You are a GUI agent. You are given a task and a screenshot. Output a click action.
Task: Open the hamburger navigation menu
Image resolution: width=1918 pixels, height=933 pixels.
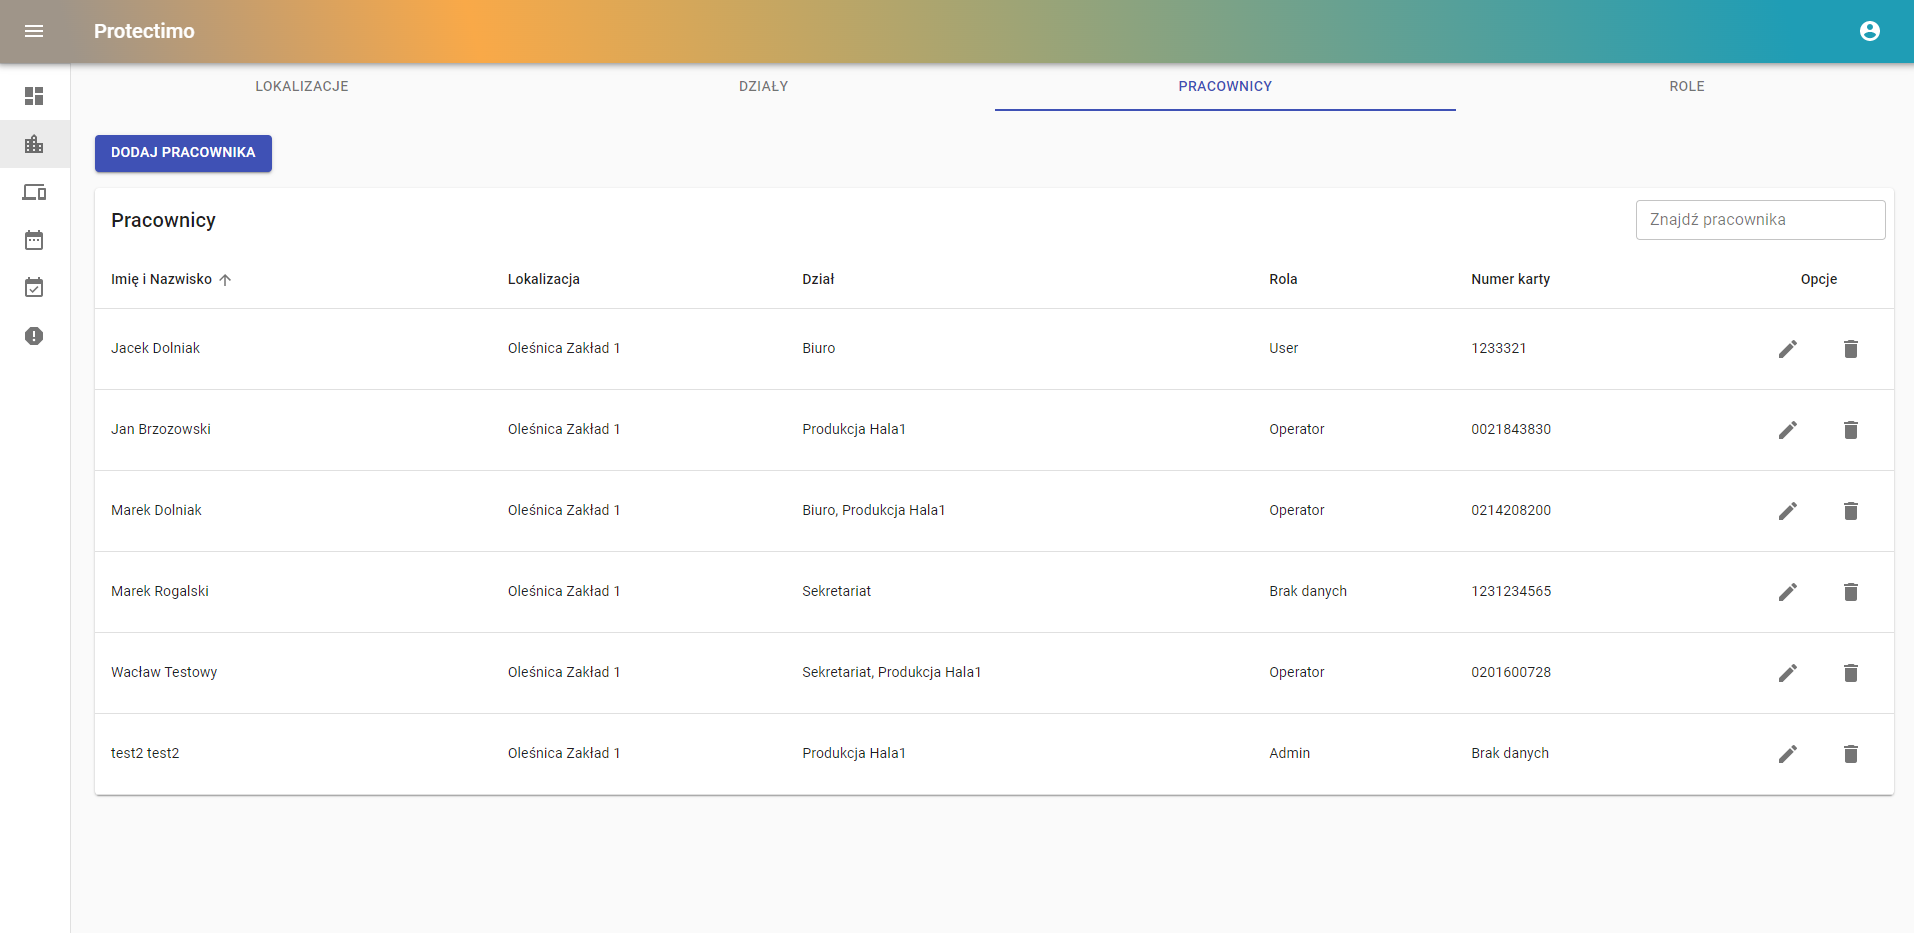[34, 31]
